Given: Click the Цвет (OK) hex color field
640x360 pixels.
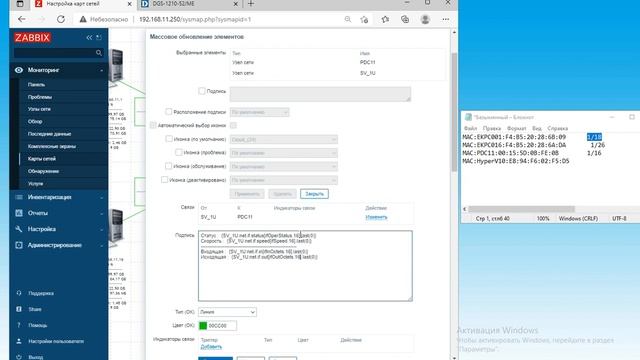Looking at the screenshot, I should 222,326.
